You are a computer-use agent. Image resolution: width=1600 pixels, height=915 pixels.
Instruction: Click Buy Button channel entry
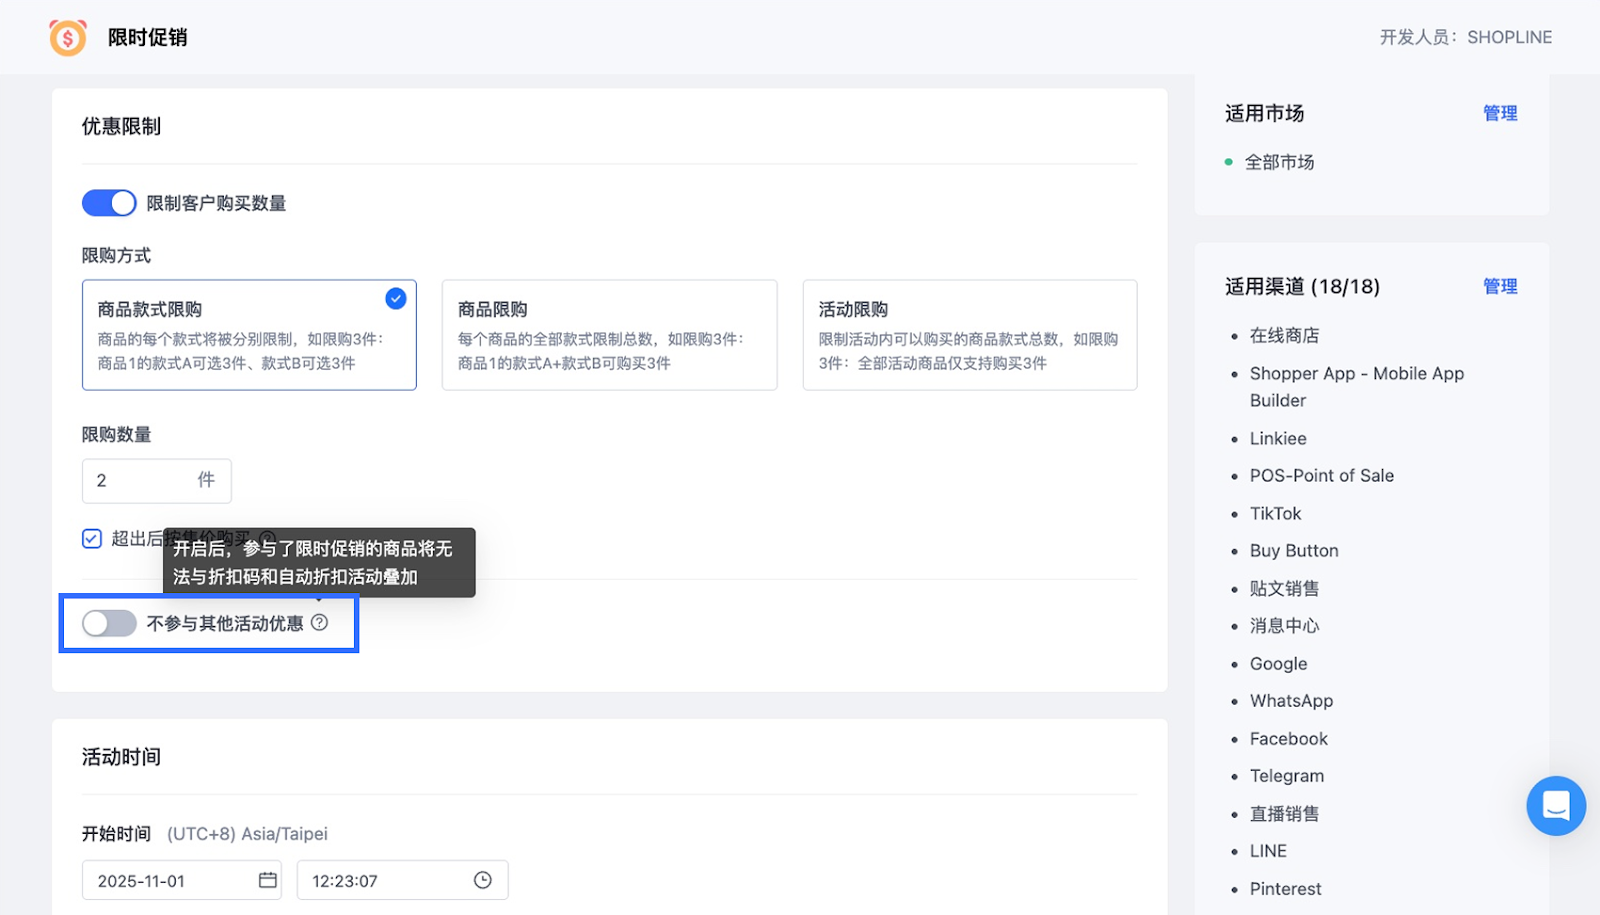coord(1294,550)
